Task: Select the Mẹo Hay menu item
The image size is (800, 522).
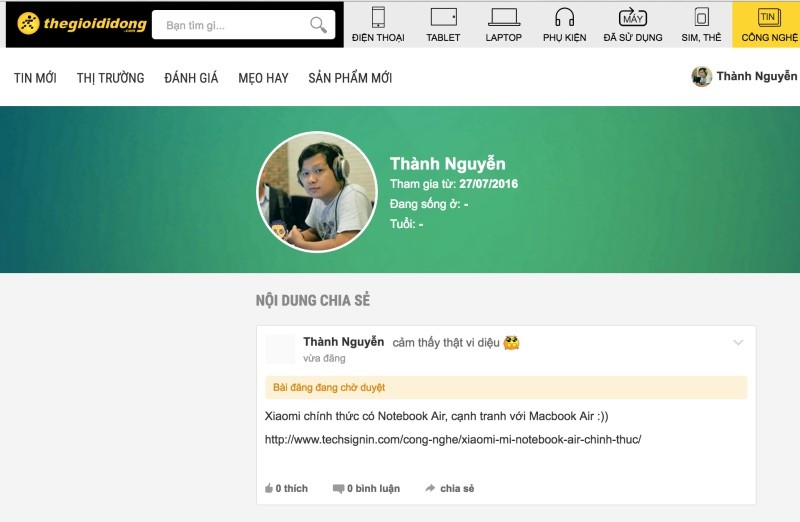Action: (263, 78)
